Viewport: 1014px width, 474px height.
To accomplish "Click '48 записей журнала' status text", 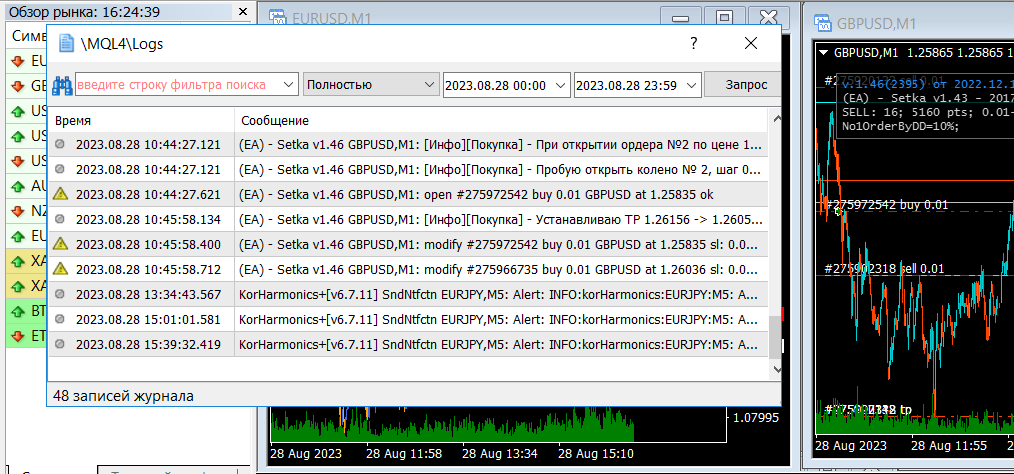I will tap(123, 395).
